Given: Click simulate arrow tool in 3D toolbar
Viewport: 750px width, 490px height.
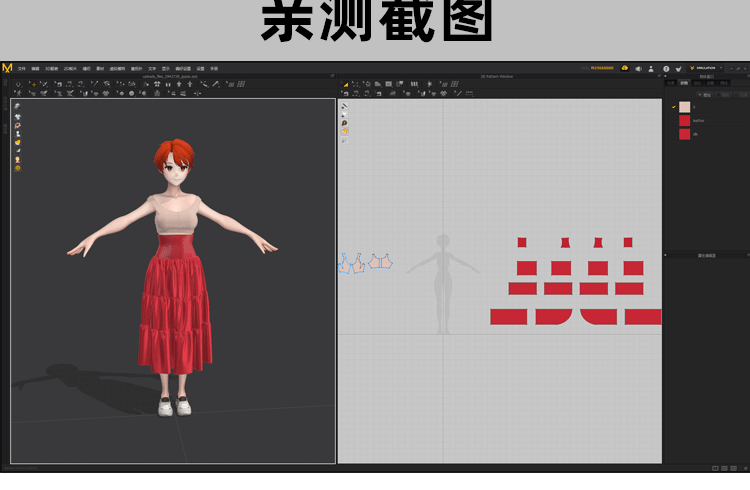Looking at the screenshot, I should (x=18, y=84).
